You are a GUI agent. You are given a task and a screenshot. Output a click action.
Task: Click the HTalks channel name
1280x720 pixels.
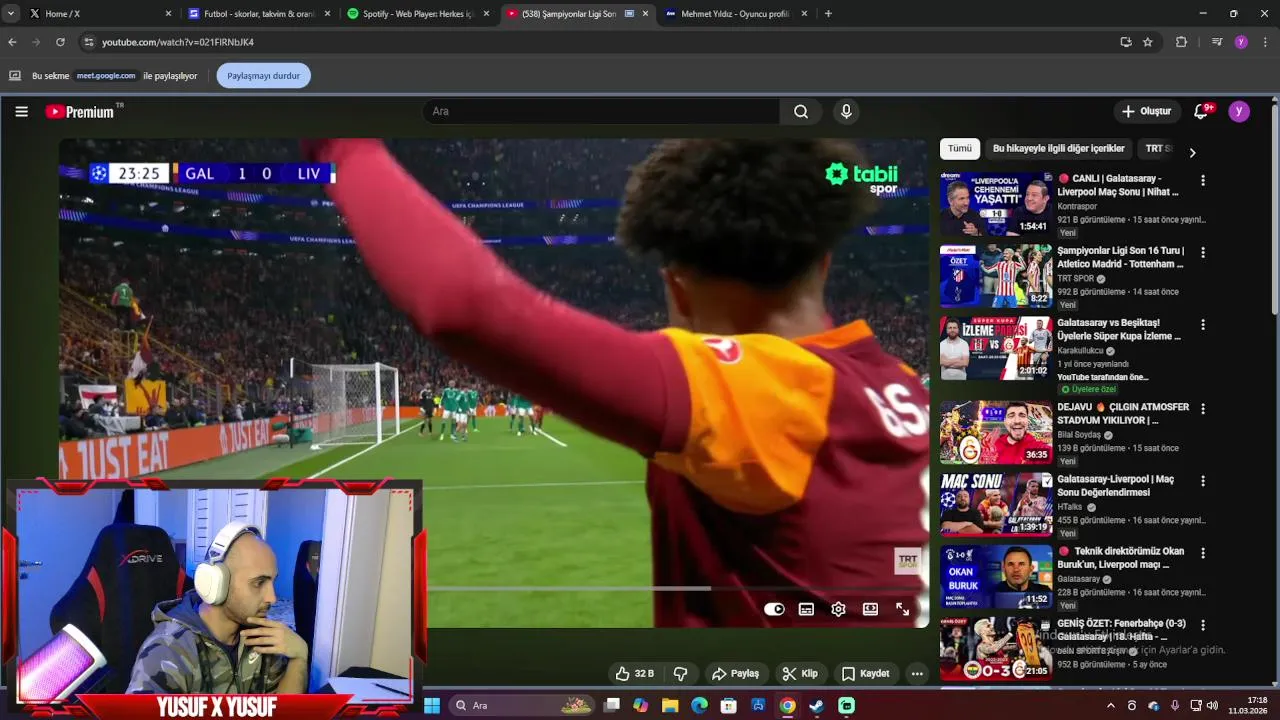click(1070, 507)
